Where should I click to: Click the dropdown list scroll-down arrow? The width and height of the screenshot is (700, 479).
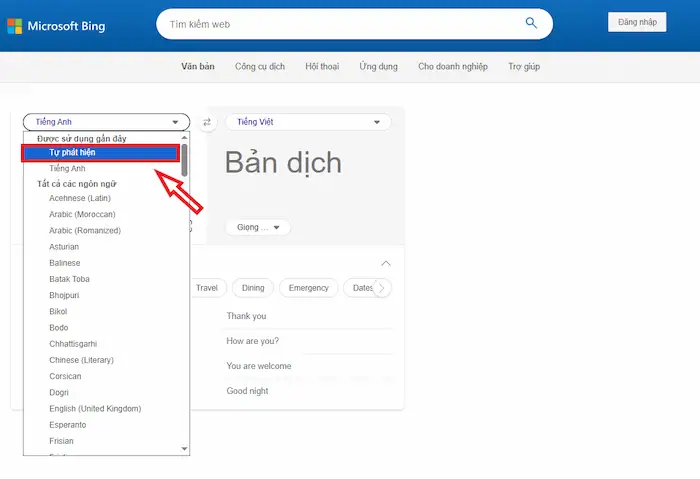(184, 450)
